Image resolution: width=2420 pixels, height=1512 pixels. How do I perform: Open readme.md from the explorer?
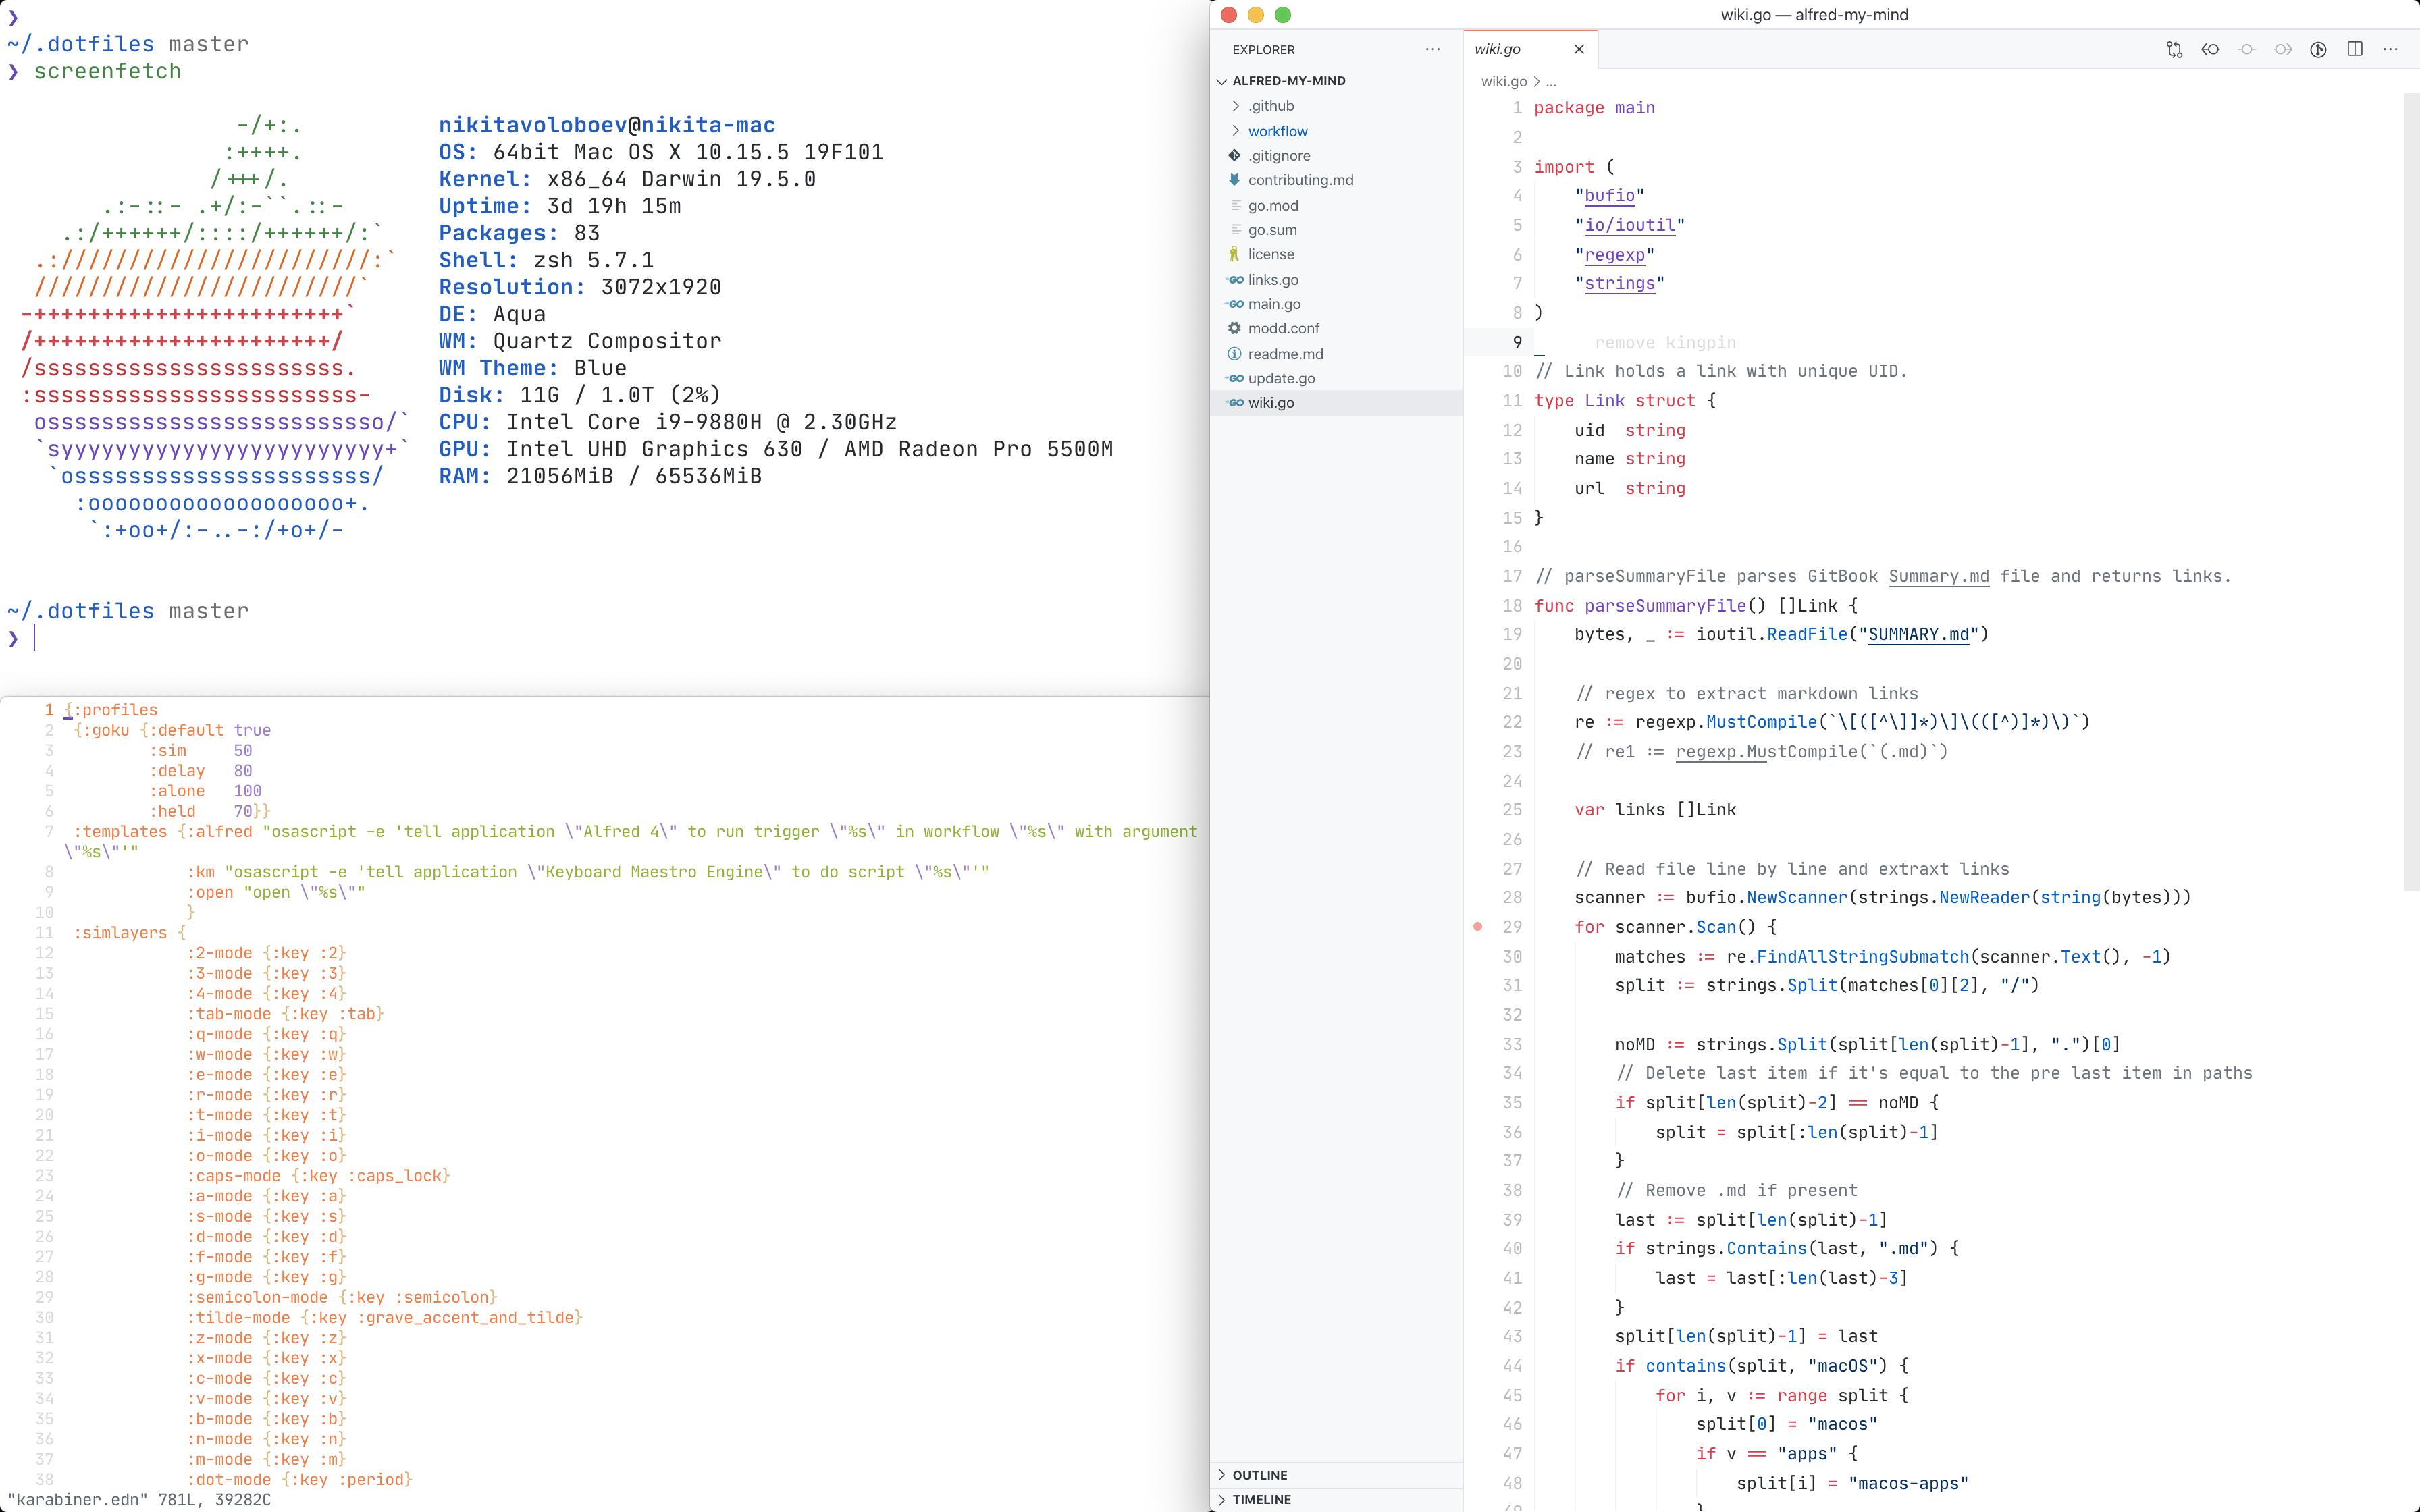point(1285,354)
